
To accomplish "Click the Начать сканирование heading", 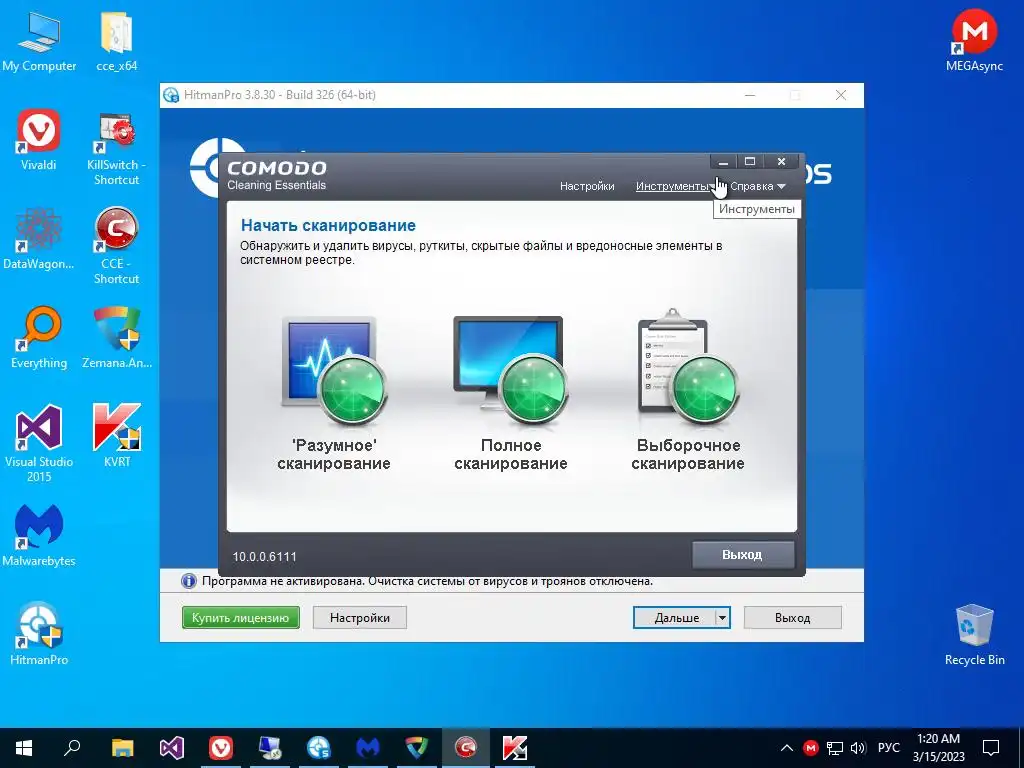I will click(x=328, y=225).
